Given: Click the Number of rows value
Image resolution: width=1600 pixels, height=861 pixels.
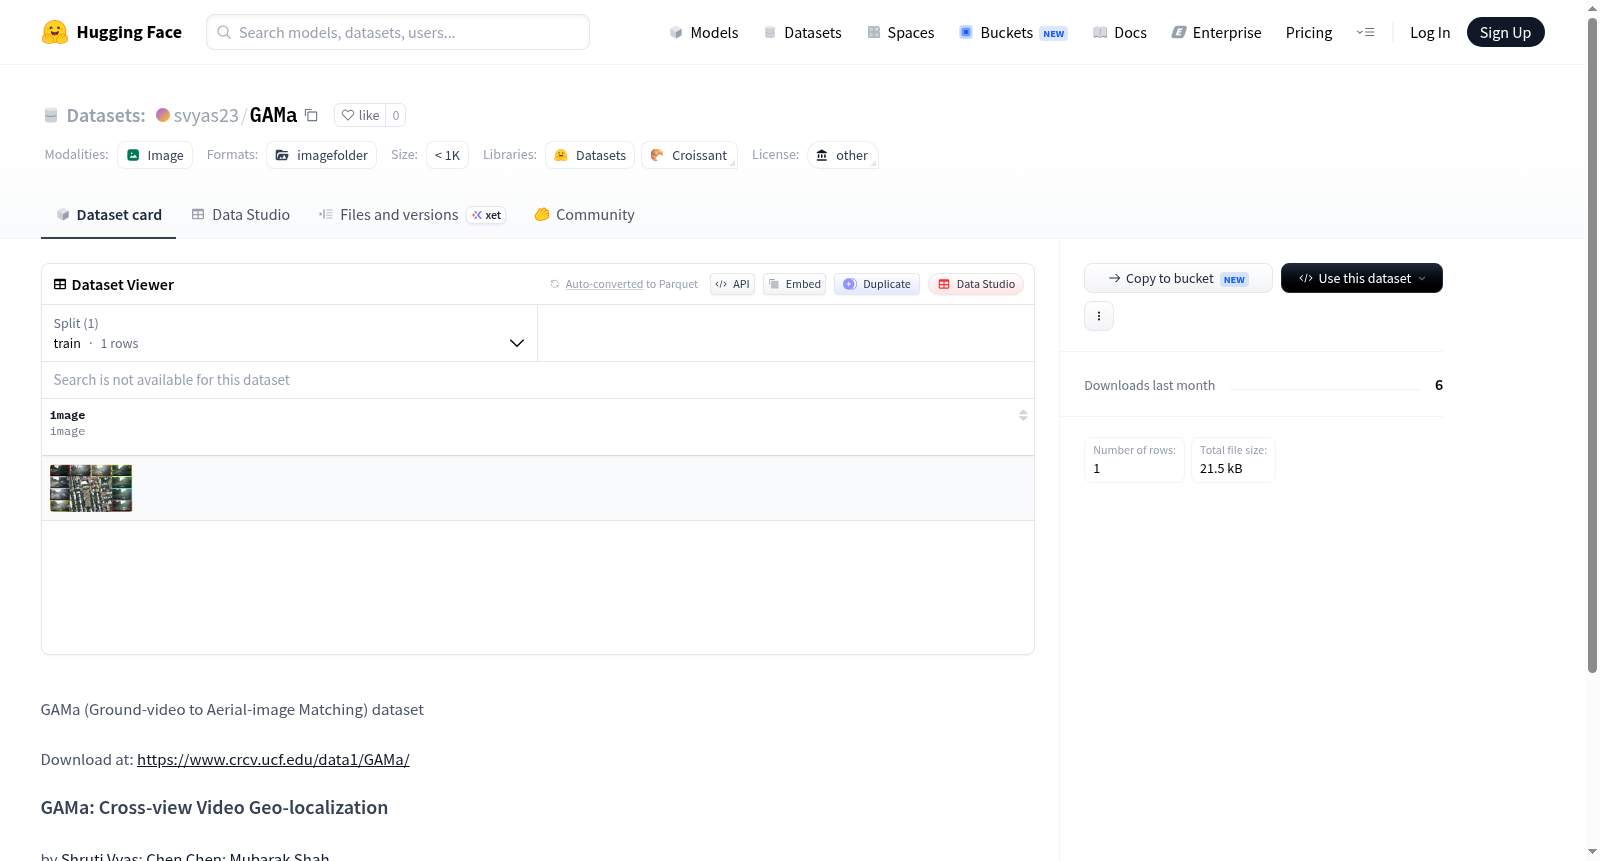Looking at the screenshot, I should point(1097,468).
